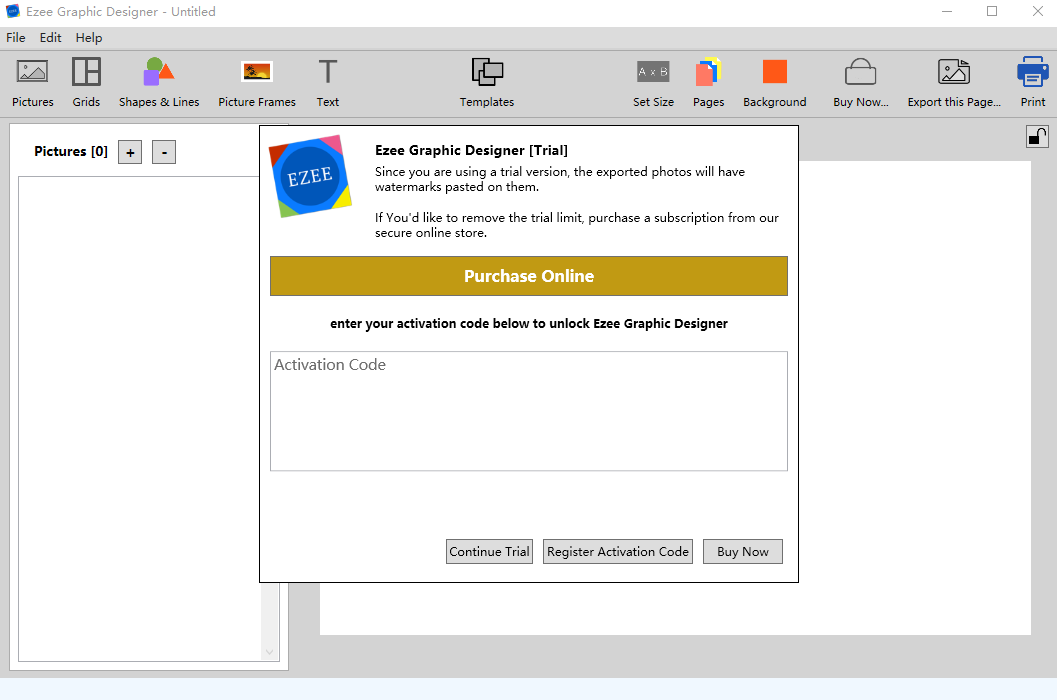The width and height of the screenshot is (1057, 700).
Task: Click the Buy Now dialog button
Action: click(x=743, y=552)
